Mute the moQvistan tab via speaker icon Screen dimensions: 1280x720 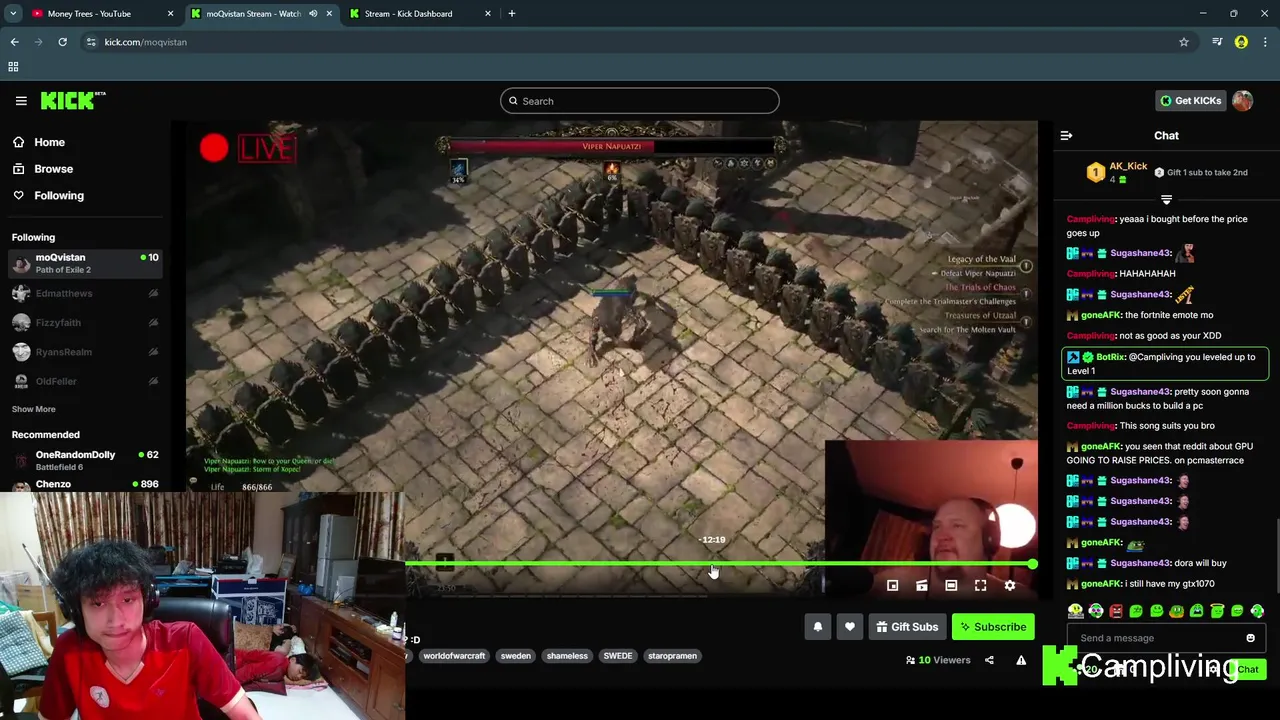pyautogui.click(x=313, y=14)
